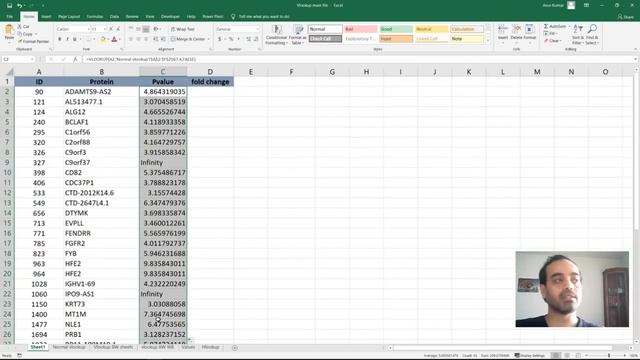Toggle Wrap Text

pyautogui.click(x=182, y=29)
